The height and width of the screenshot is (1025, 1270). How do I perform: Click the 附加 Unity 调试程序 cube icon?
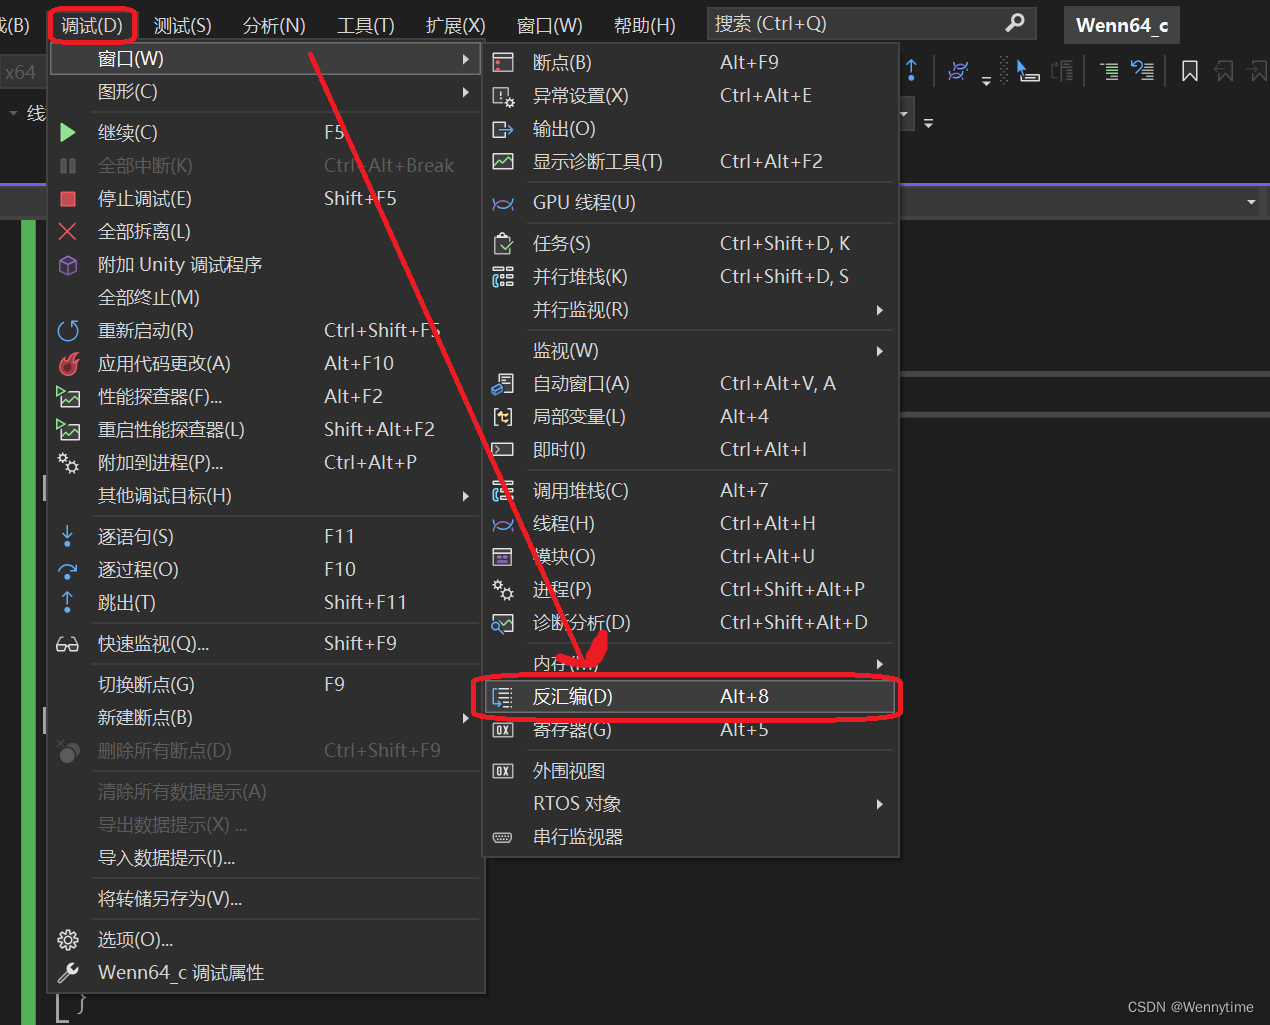[68, 265]
